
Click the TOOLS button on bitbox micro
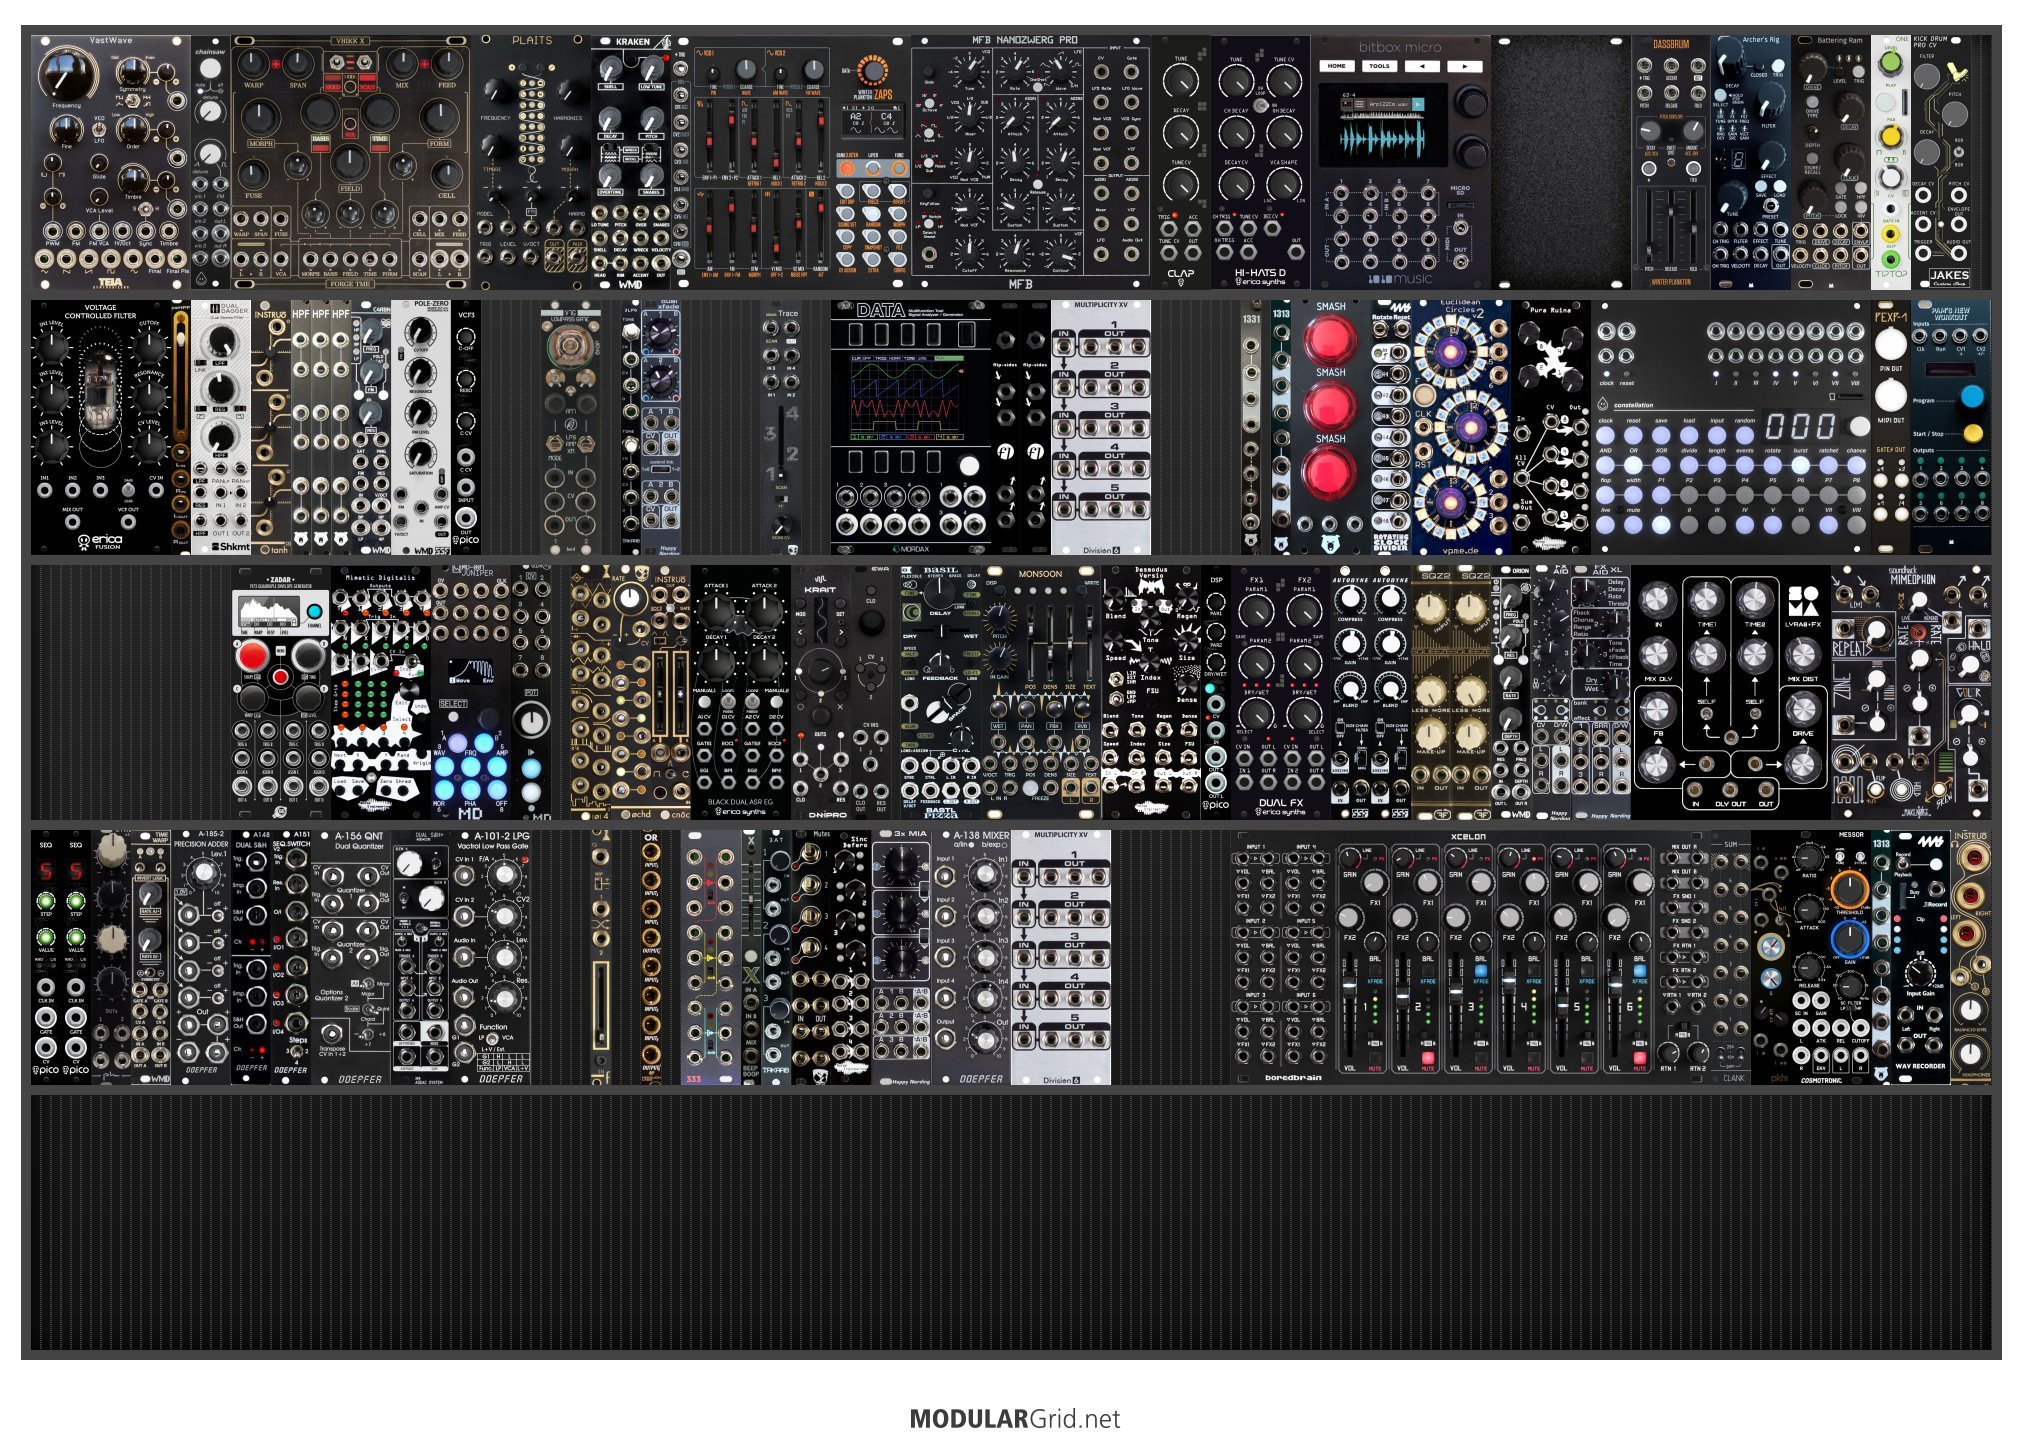coord(1379,66)
